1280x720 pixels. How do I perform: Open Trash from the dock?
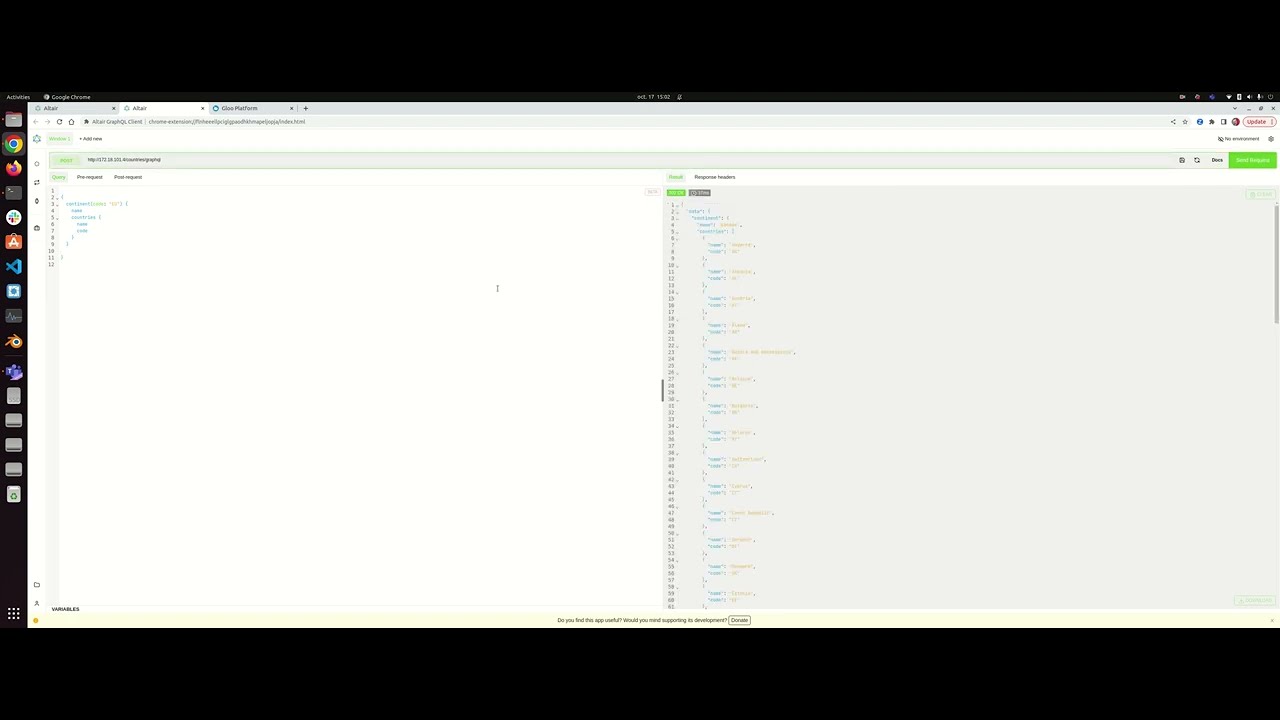pyautogui.click(x=13, y=495)
